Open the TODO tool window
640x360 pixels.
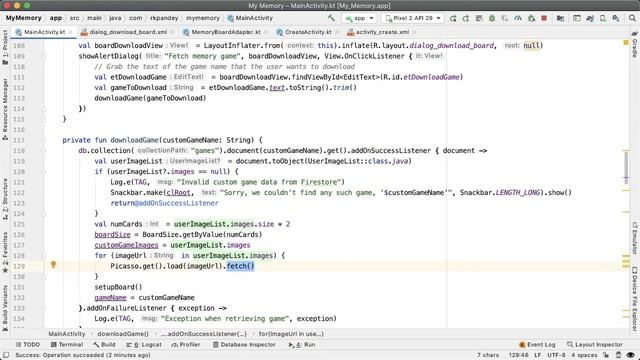28,344
